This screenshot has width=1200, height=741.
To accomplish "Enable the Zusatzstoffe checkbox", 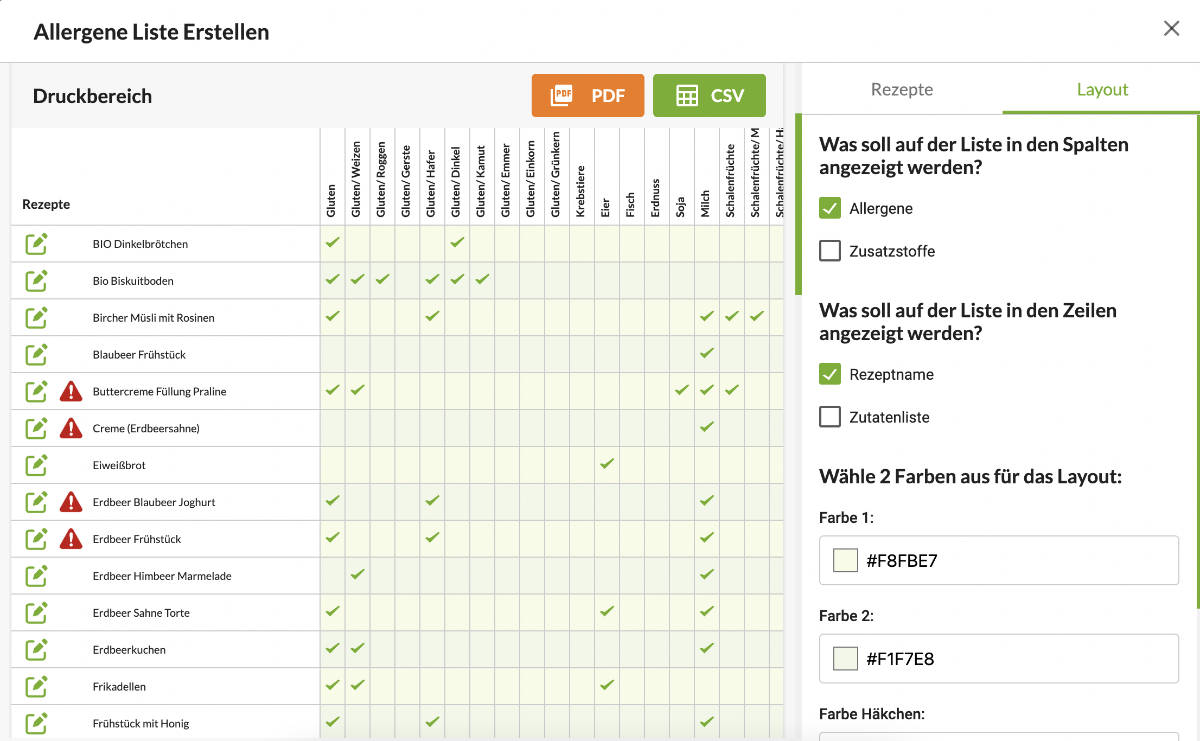I will 830,251.
